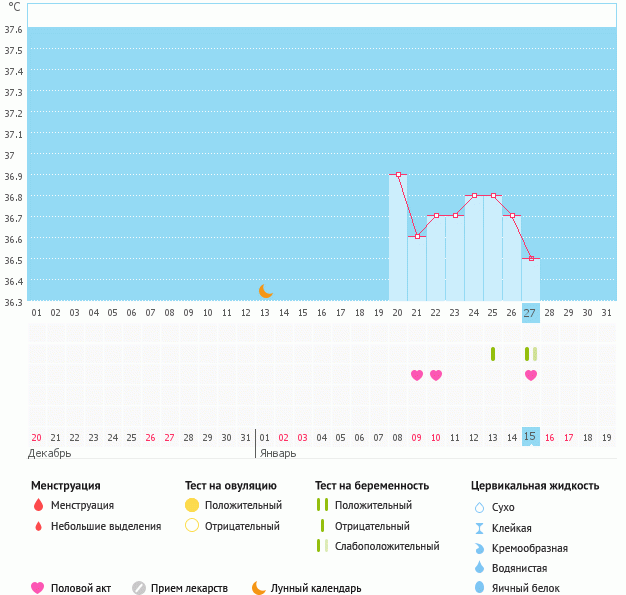Click the heart icon on January 15

coord(531,375)
